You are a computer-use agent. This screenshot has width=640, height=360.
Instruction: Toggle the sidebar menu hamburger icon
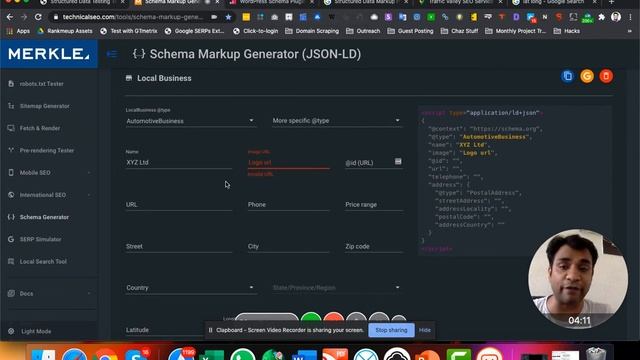click(x=112, y=54)
